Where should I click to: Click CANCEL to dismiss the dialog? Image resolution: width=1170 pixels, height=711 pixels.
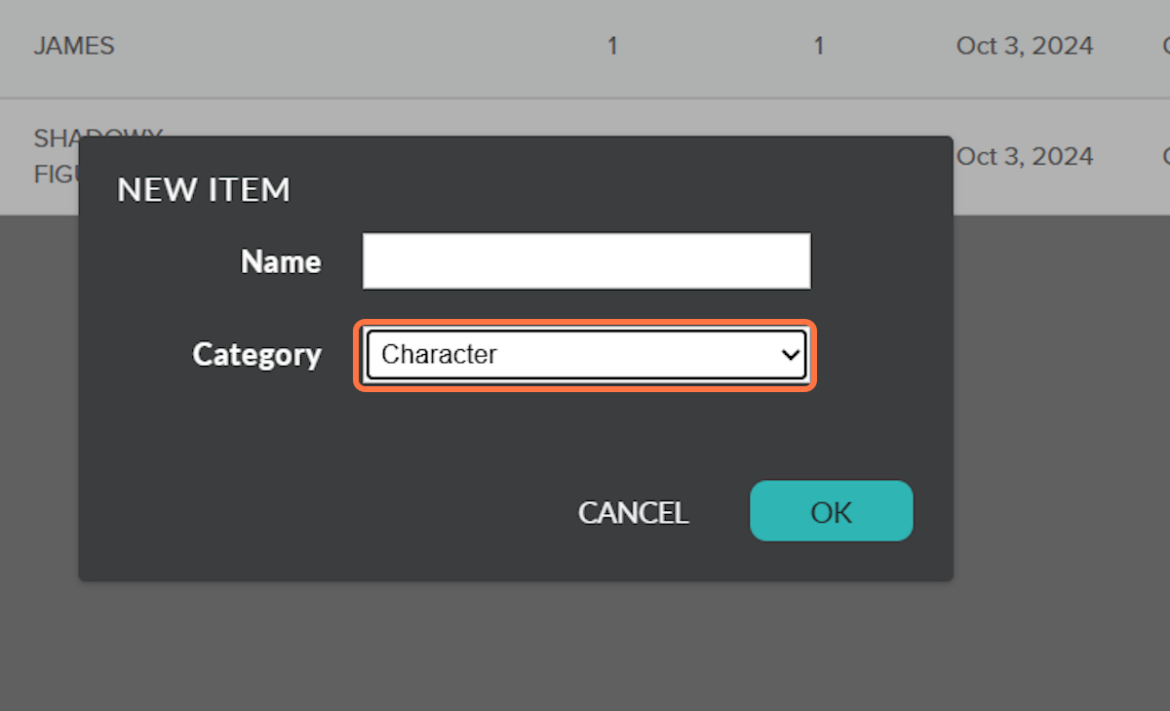coord(632,511)
